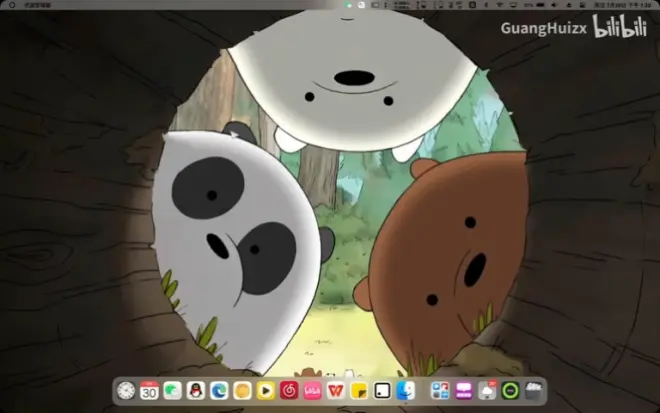
Task: Launch NetEase Cloud Music red icon
Action: pos(289,390)
